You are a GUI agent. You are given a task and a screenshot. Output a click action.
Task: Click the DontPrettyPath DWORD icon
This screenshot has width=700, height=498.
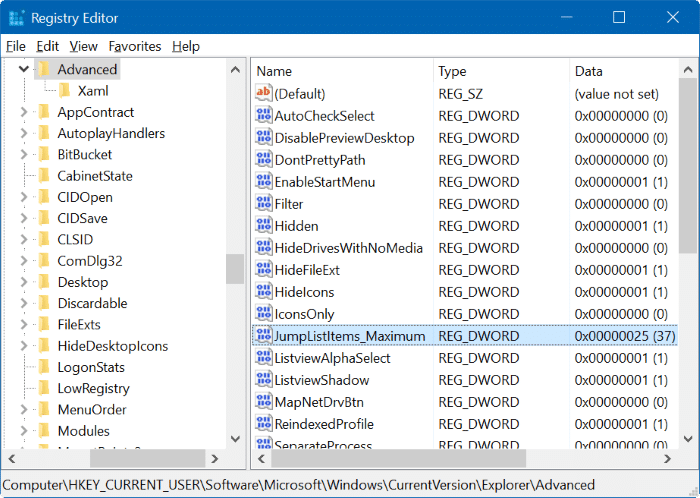pos(263,159)
